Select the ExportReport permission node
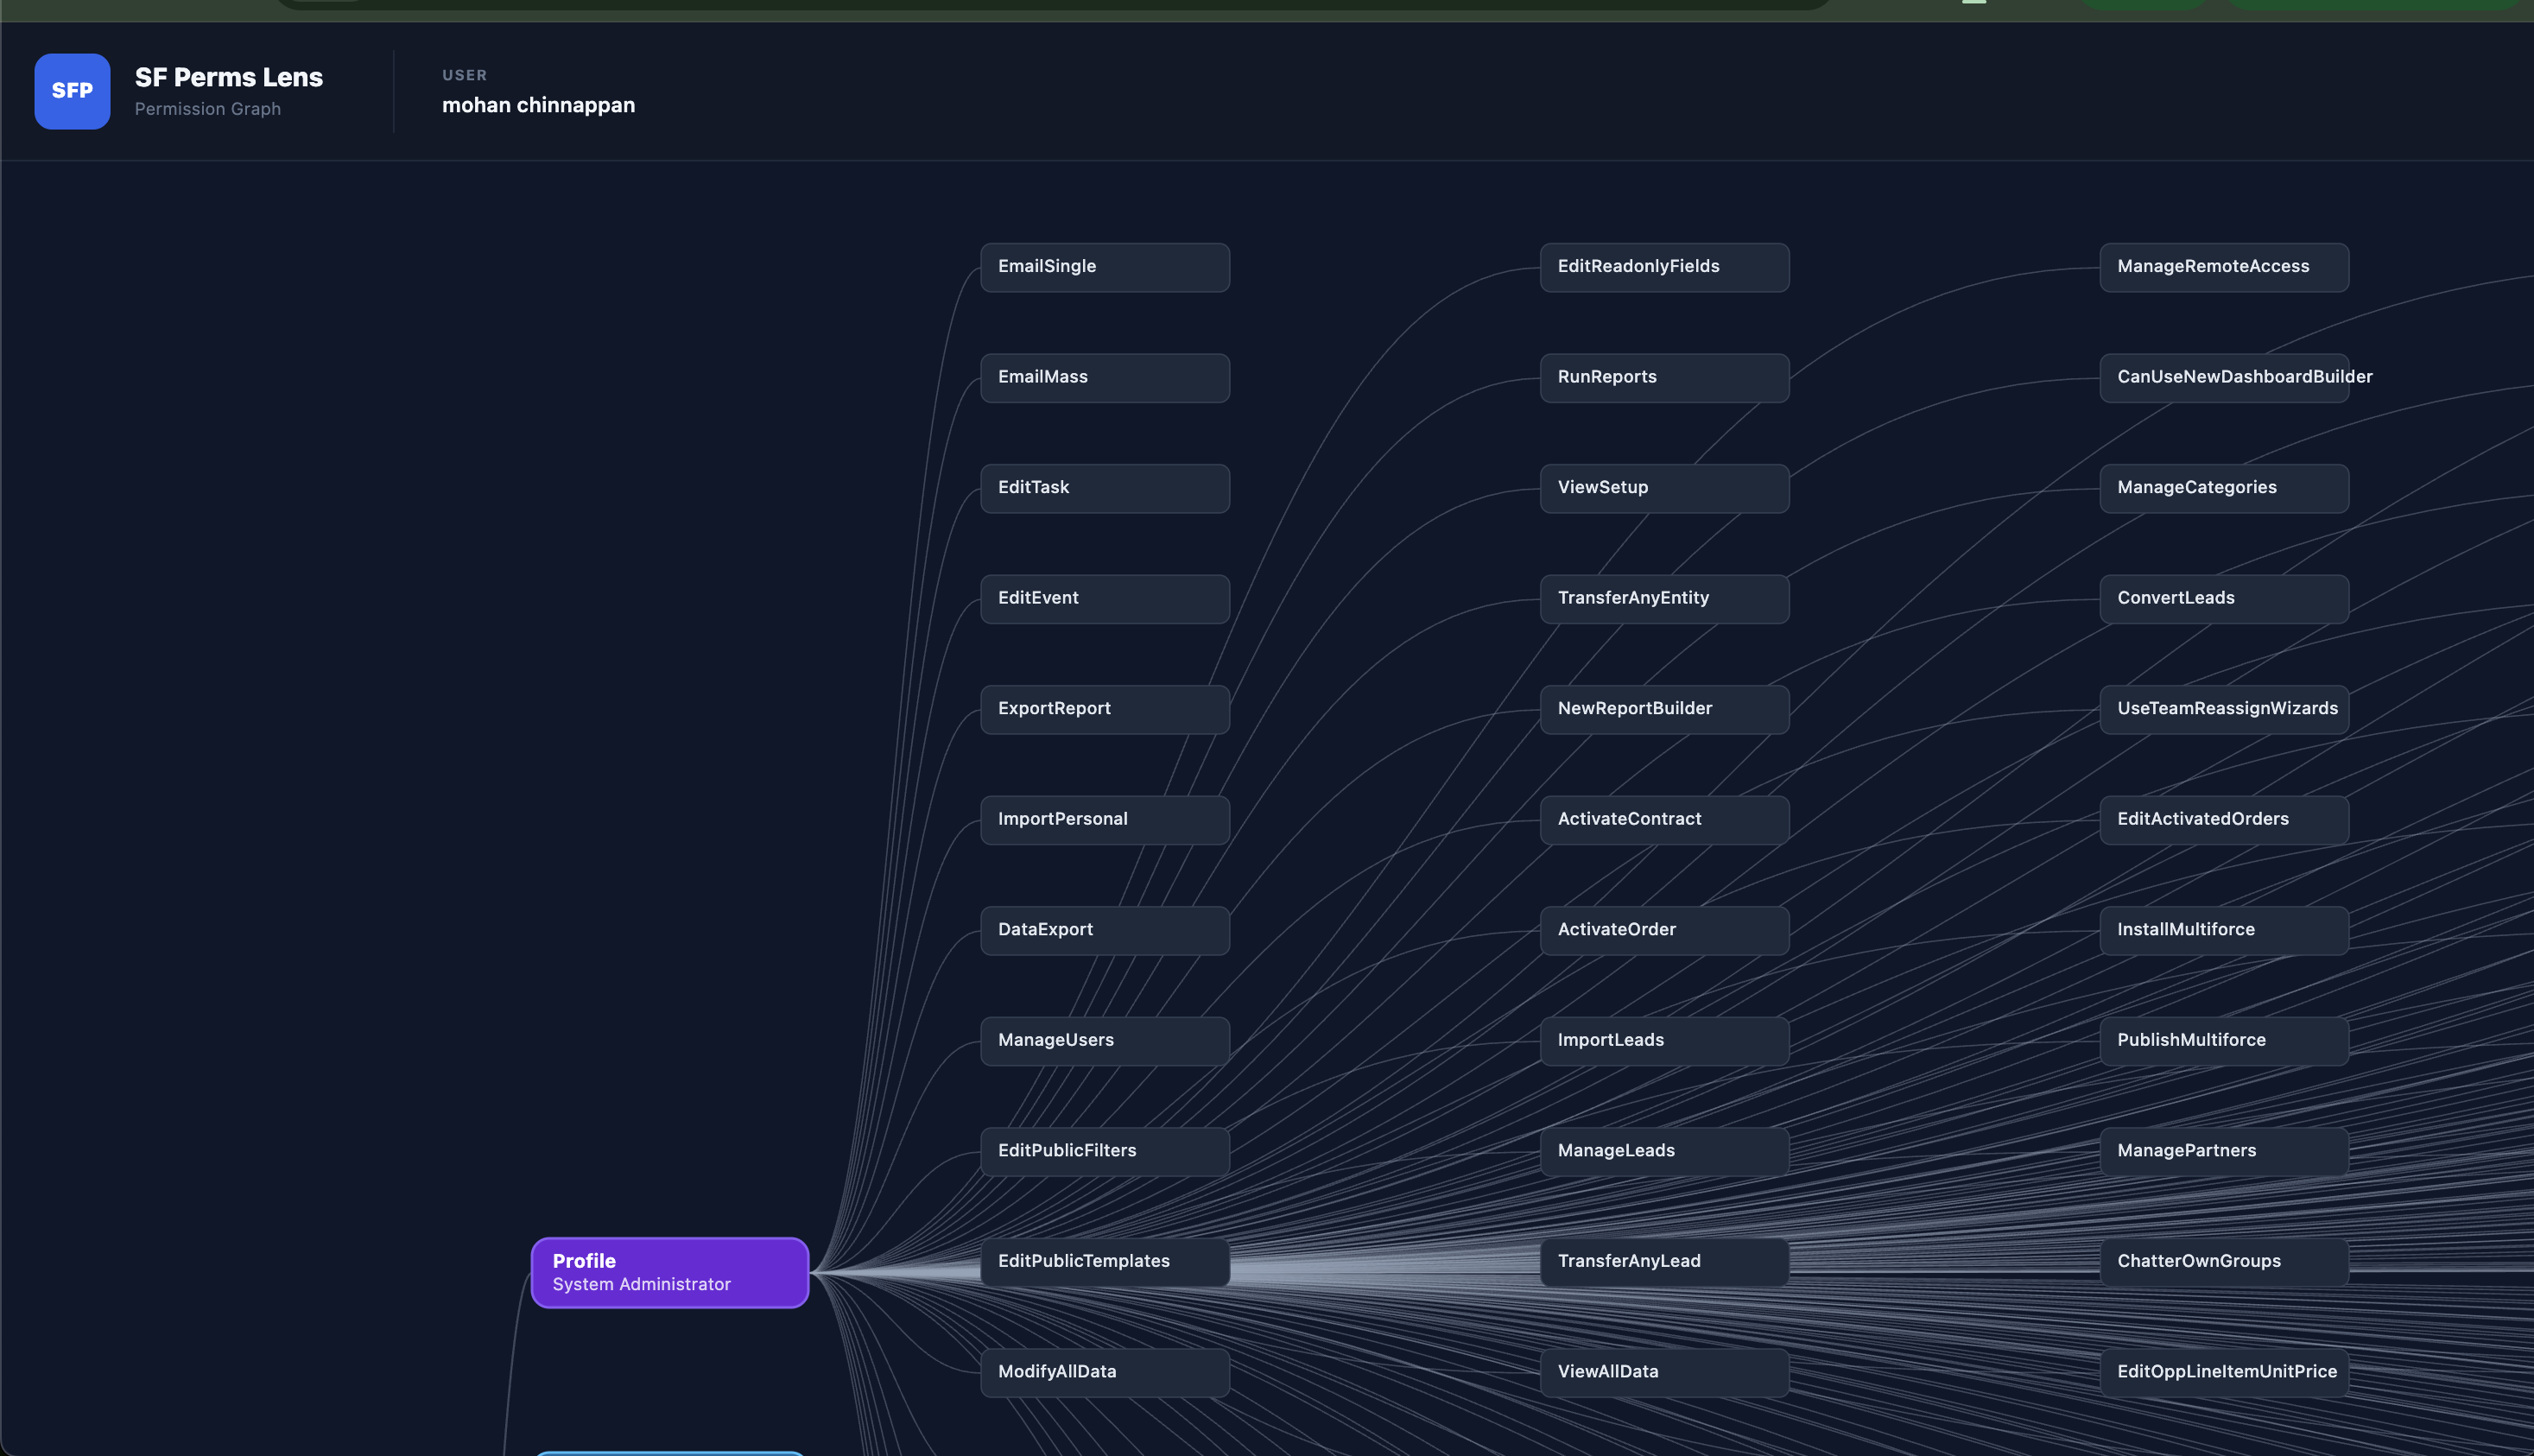This screenshot has height=1456, width=2534. [x=1105, y=709]
